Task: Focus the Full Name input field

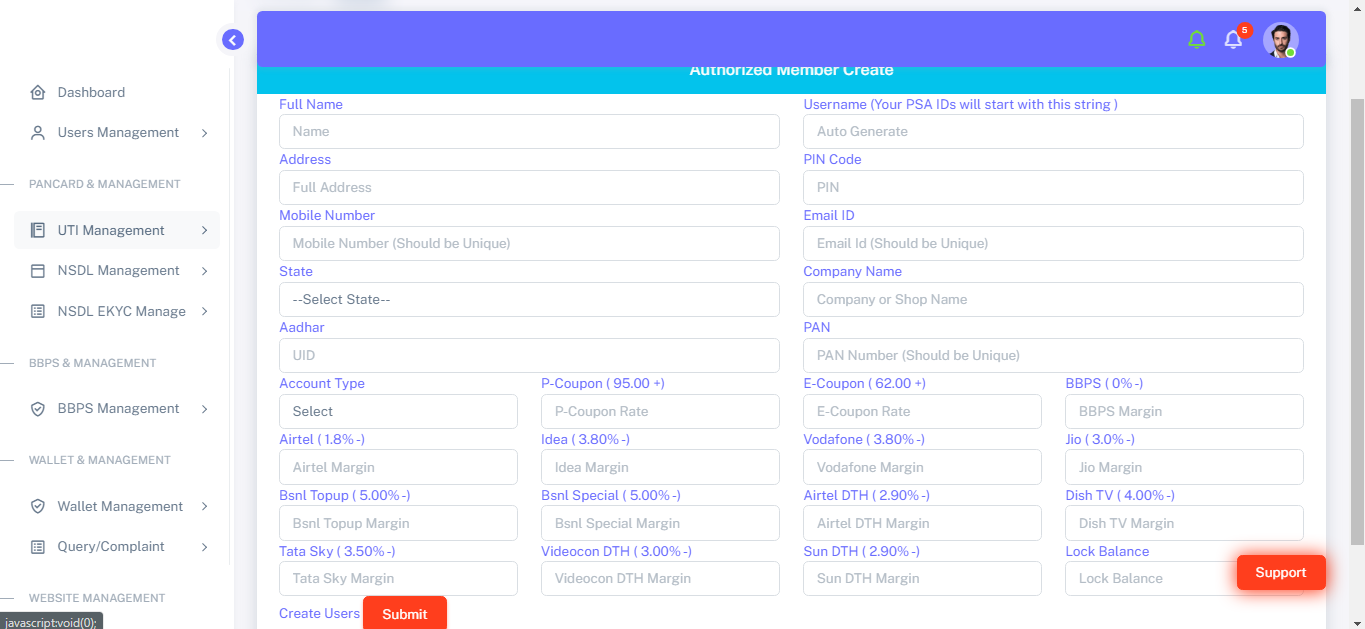Action: [x=529, y=131]
